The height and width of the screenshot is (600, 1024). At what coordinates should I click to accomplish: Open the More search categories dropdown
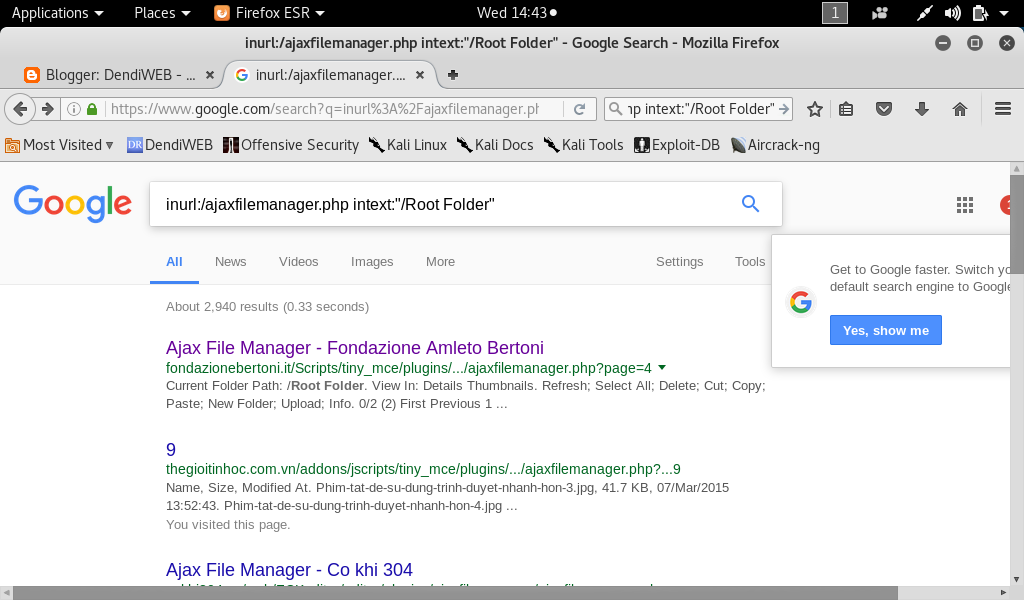tap(440, 262)
